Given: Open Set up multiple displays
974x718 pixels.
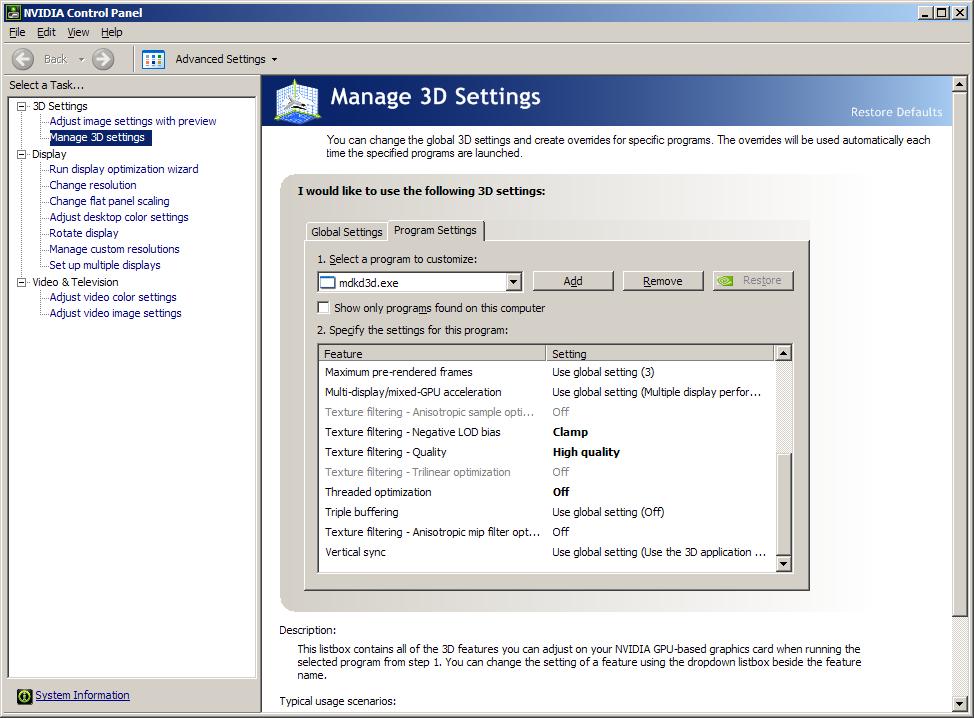Looking at the screenshot, I should coord(105,265).
